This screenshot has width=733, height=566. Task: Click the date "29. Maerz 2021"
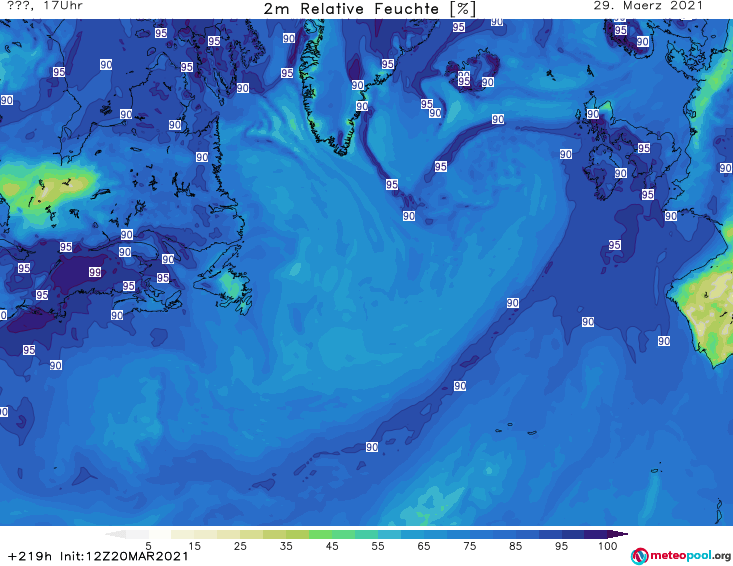(648, 6)
